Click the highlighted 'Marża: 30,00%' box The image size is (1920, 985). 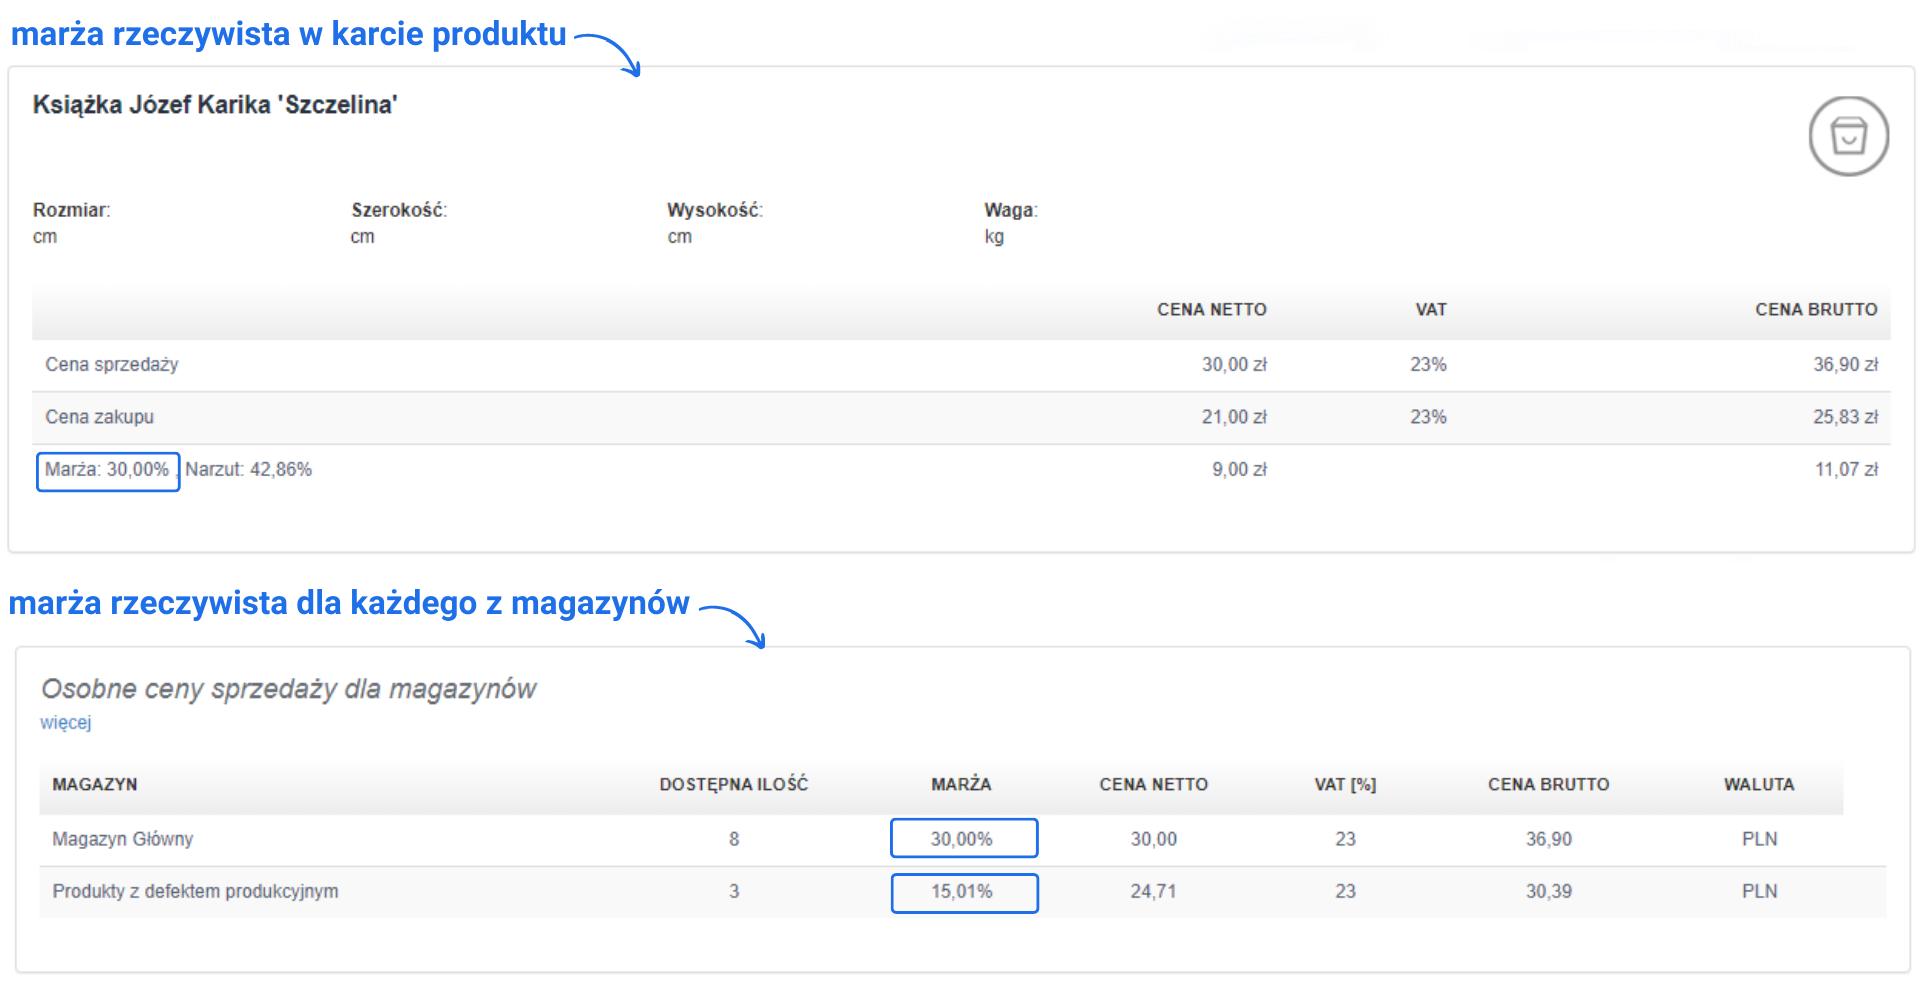click(108, 470)
